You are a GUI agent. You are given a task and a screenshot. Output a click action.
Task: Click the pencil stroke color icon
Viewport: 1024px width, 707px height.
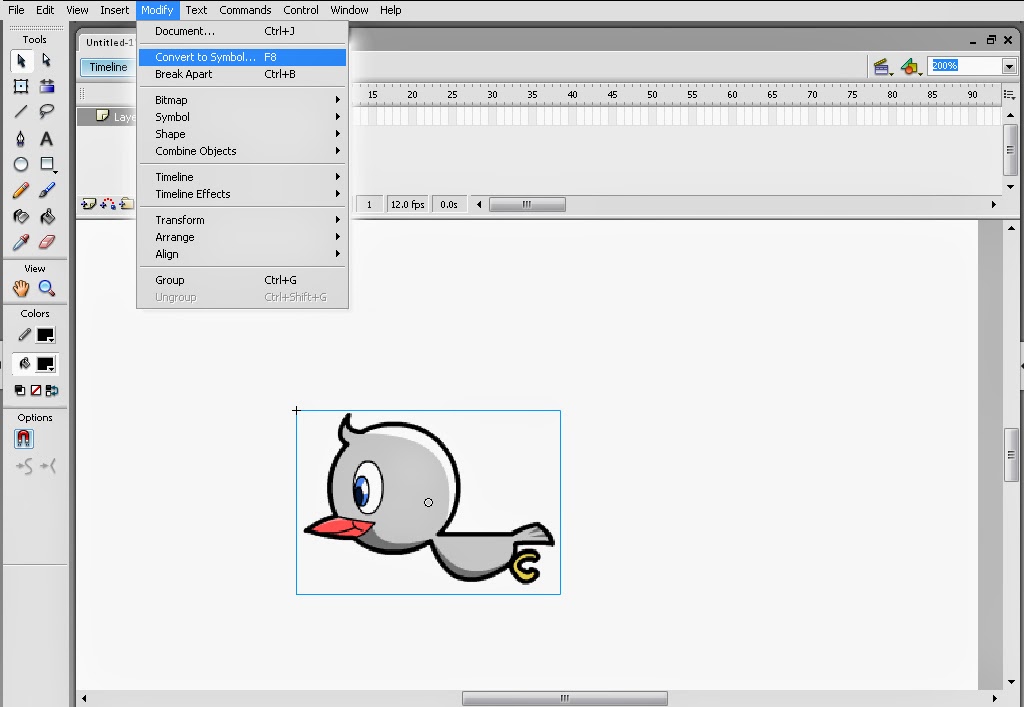click(24, 335)
